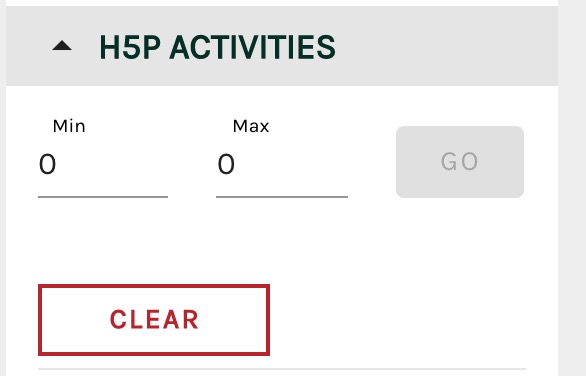Apply the Min and Max range with GO
The height and width of the screenshot is (376, 586).
click(x=460, y=162)
